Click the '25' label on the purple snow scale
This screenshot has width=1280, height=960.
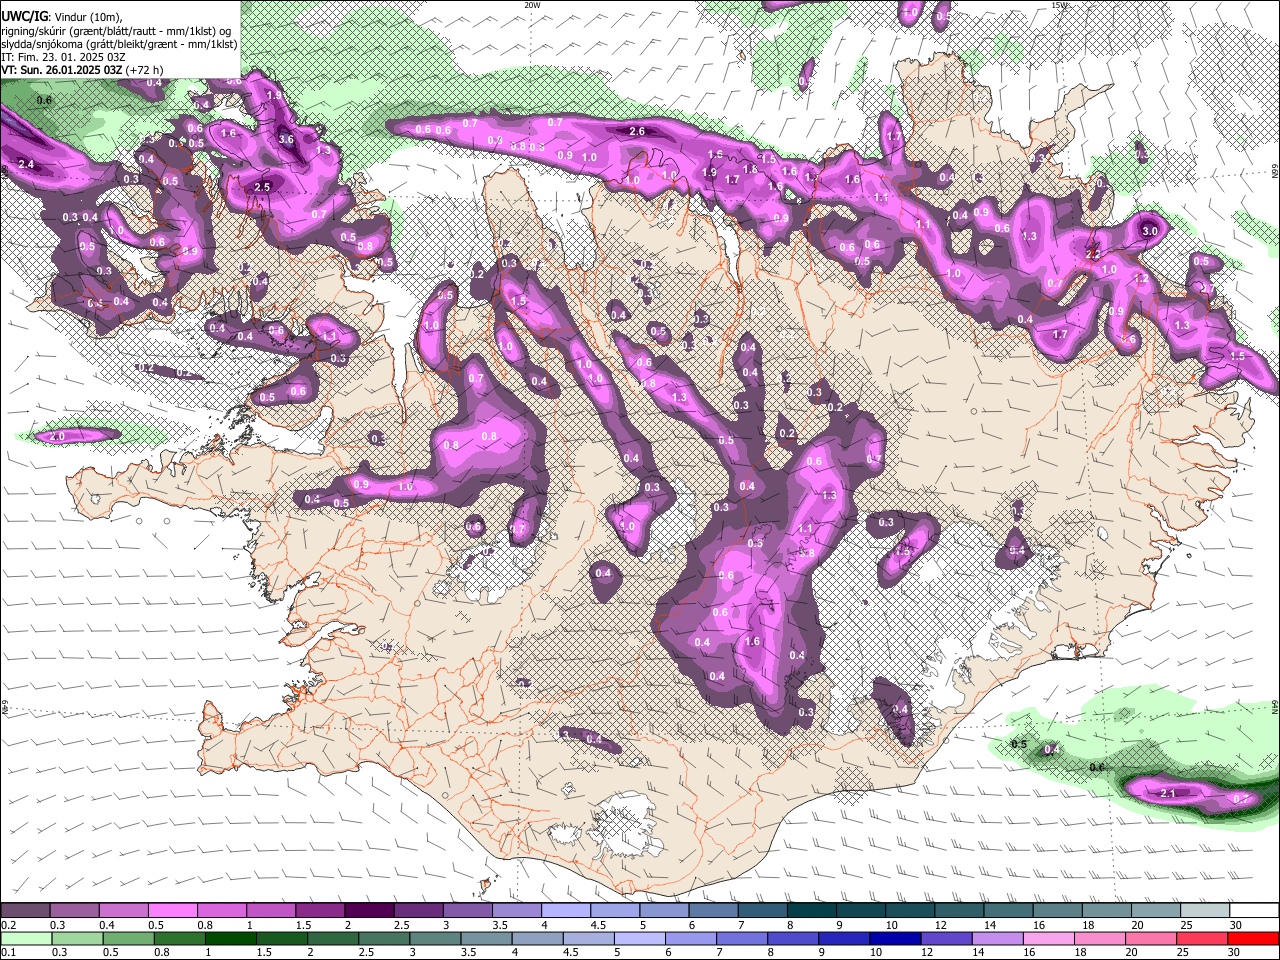pyautogui.click(x=1186, y=925)
